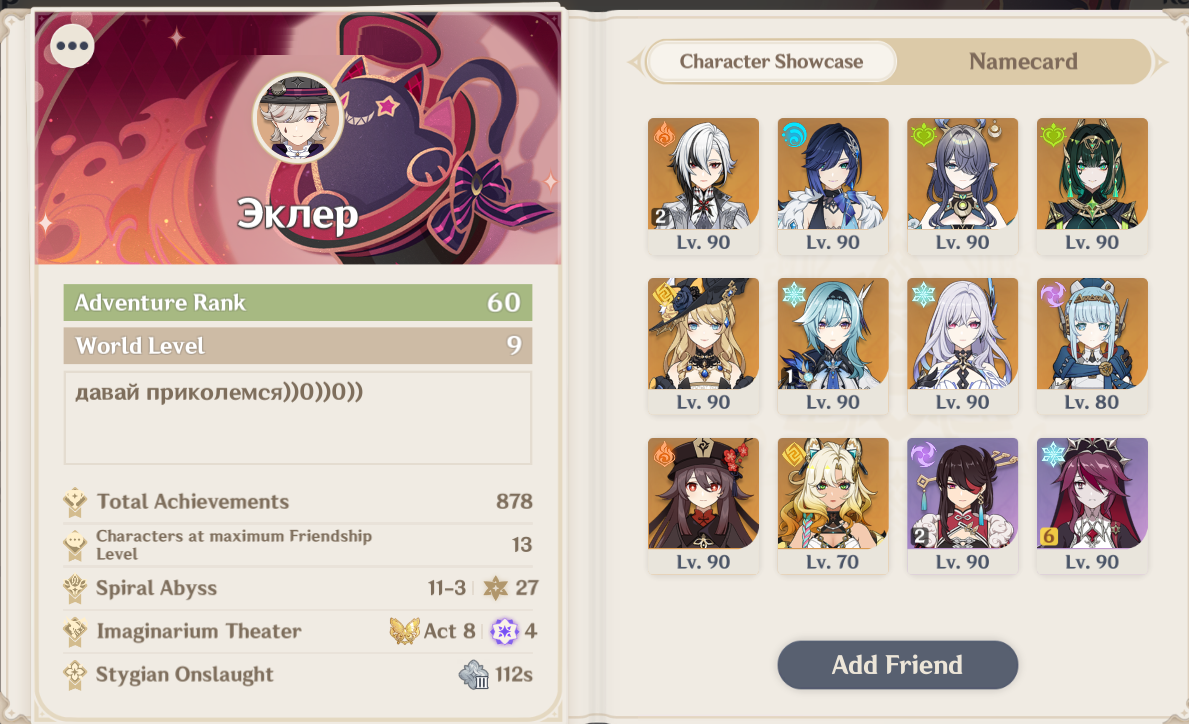Click the Imaginarium Theater butterfly medal icon
This screenshot has height=724, width=1189.
[404, 631]
